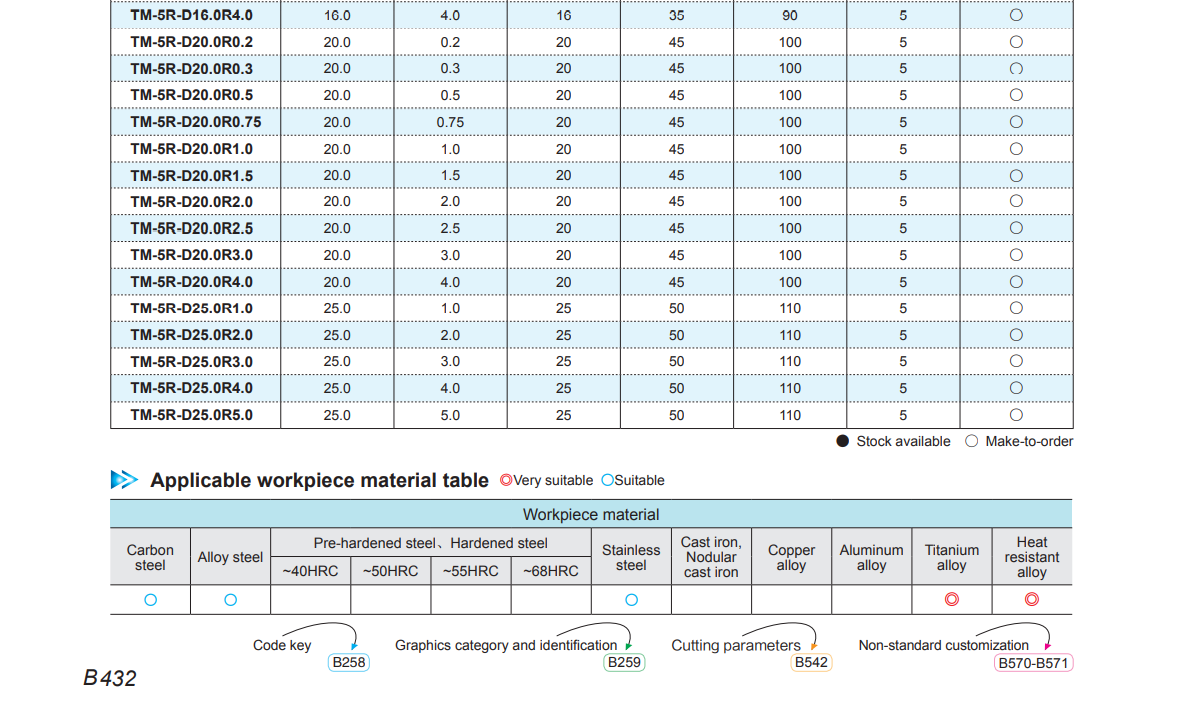Click the blue circle under Alloy steel
This screenshot has width=1186, height=702.
(230, 600)
